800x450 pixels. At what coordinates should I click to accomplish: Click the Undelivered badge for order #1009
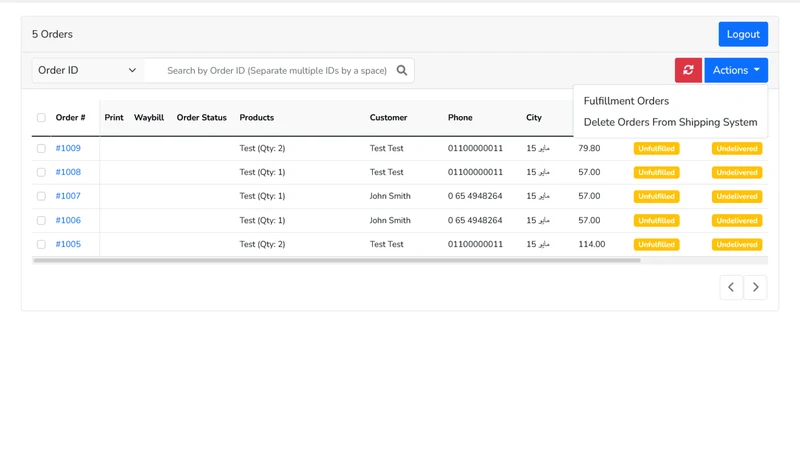(737, 148)
